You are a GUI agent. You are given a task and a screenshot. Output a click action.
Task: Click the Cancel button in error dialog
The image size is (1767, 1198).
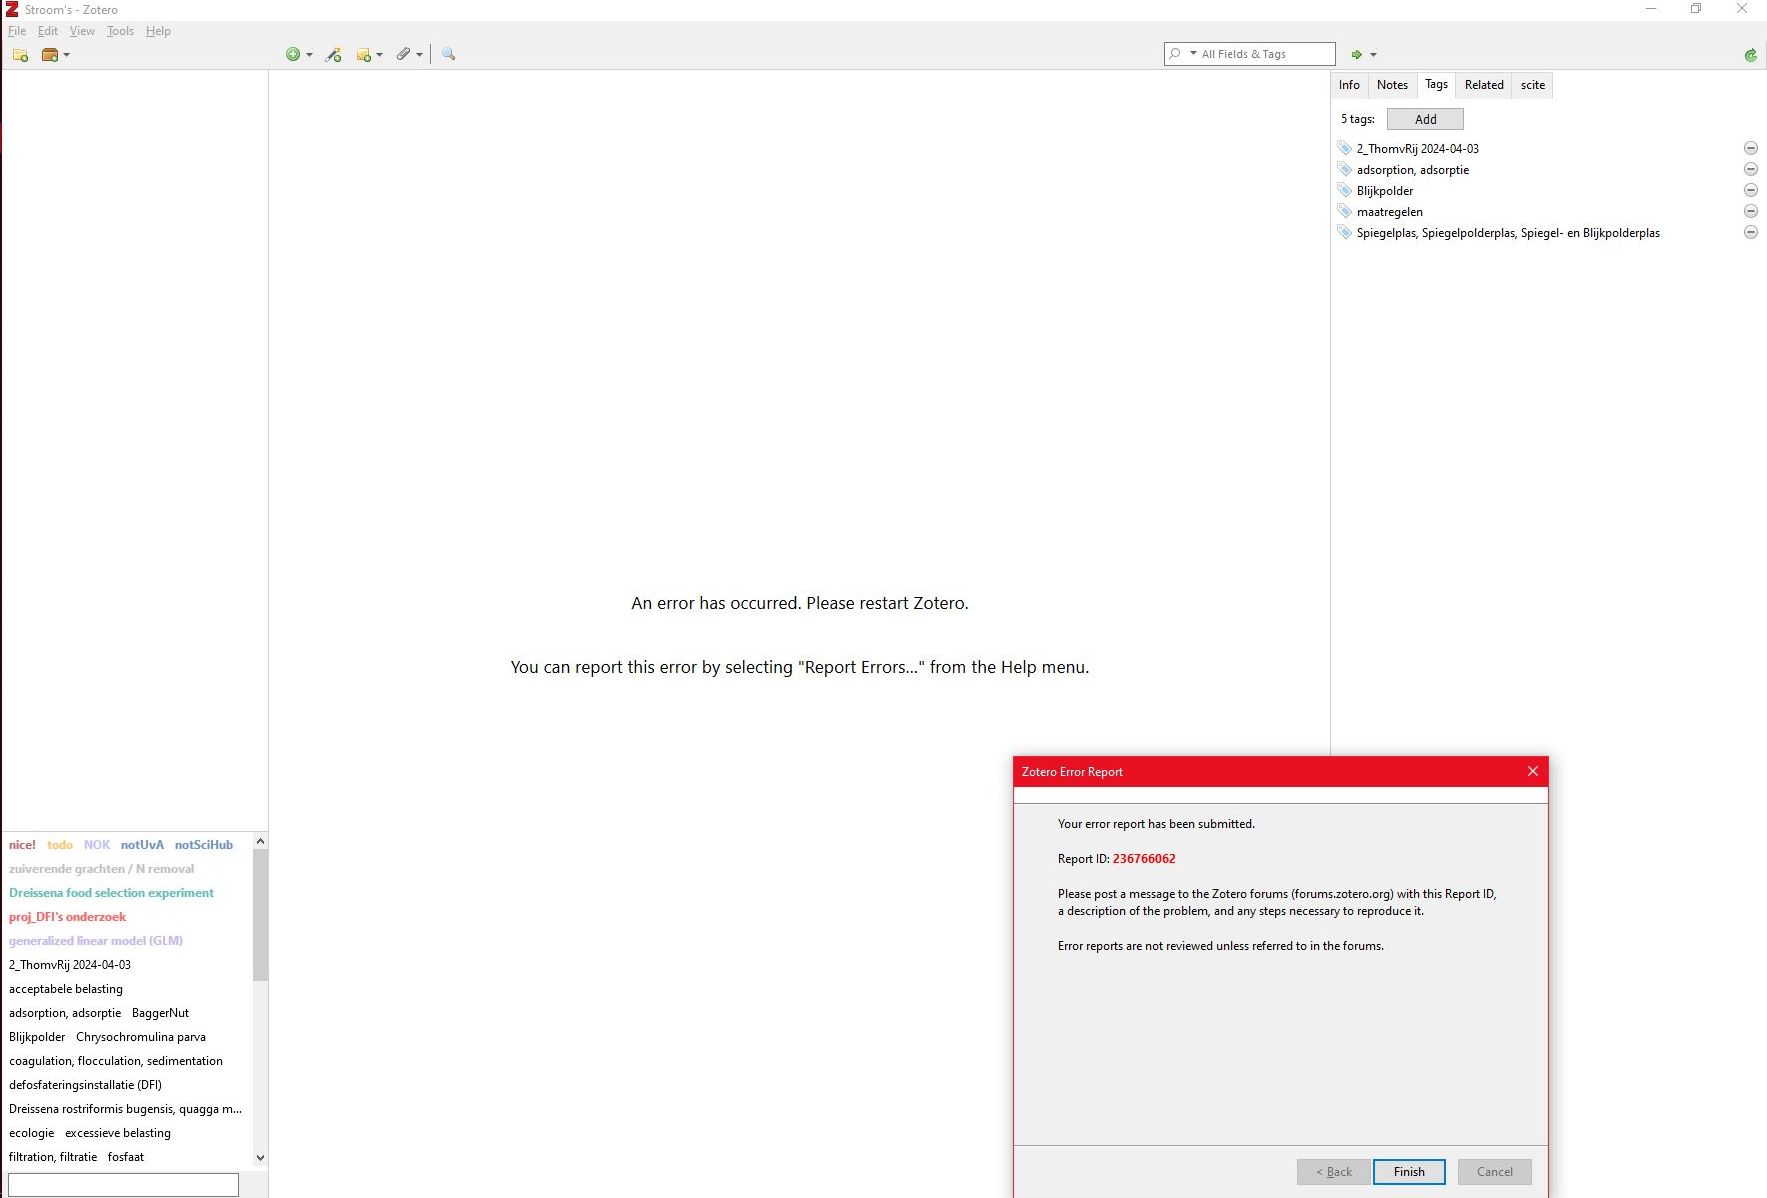(1494, 1172)
